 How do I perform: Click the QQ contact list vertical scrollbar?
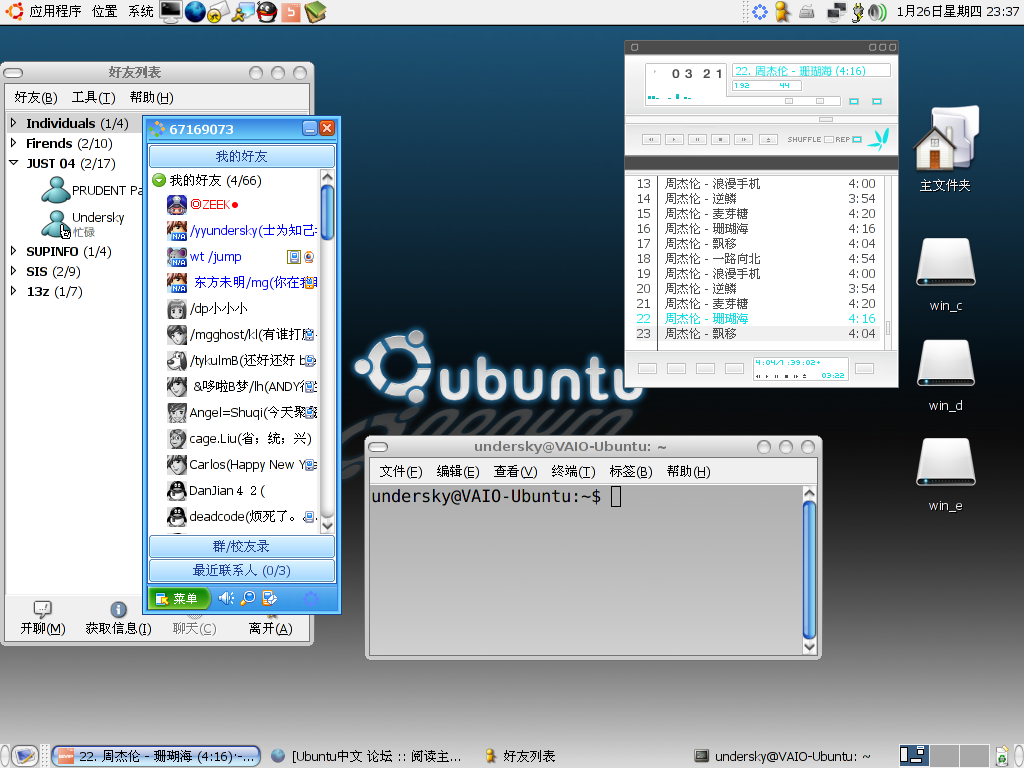(x=328, y=351)
